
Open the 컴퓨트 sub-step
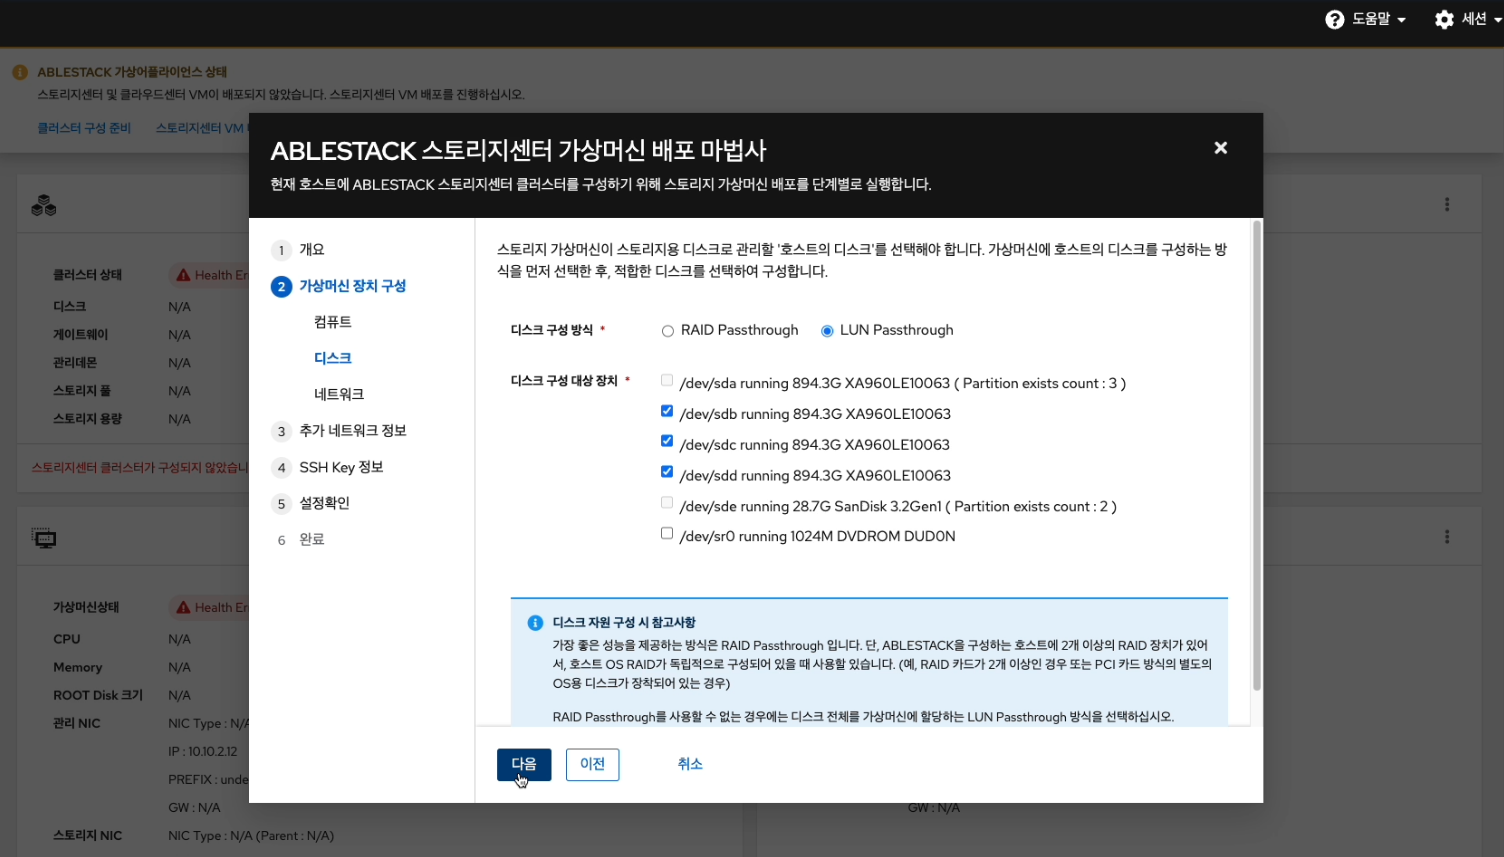[x=333, y=322]
